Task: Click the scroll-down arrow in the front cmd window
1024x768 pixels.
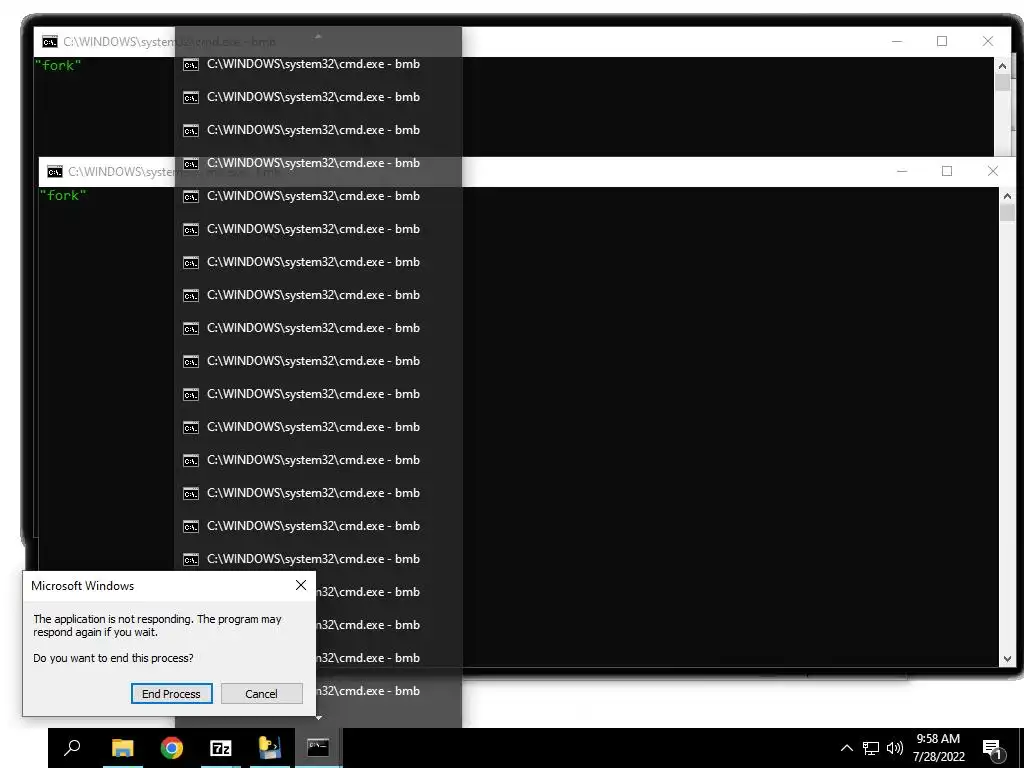Action: coord(1007,659)
